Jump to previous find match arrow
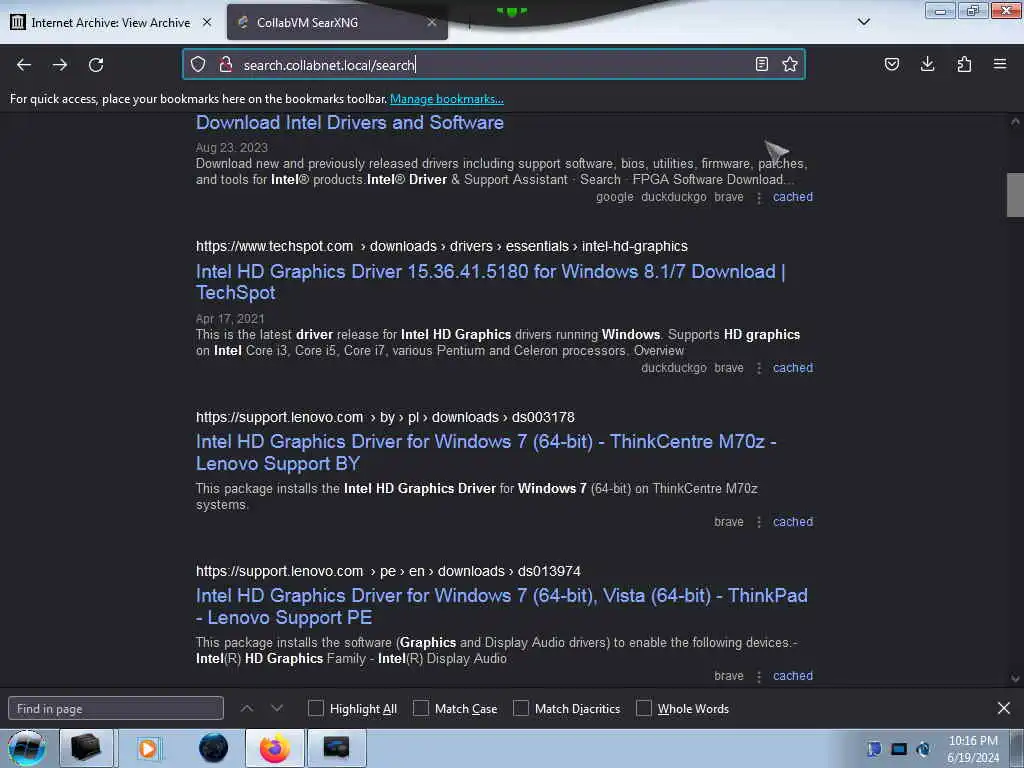Viewport: 1024px width, 768px height. click(x=246, y=708)
